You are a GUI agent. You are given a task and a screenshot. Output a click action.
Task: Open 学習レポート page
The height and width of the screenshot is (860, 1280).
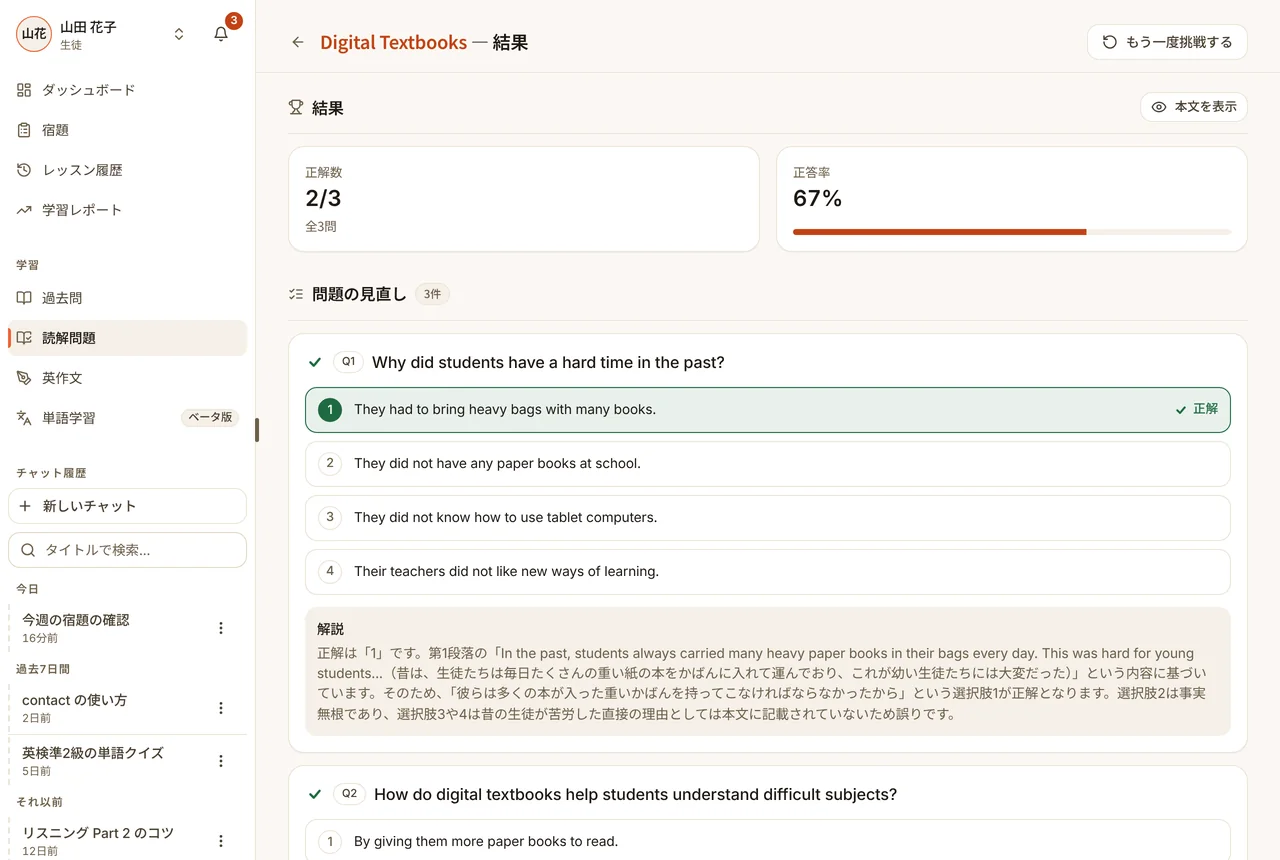point(127,210)
